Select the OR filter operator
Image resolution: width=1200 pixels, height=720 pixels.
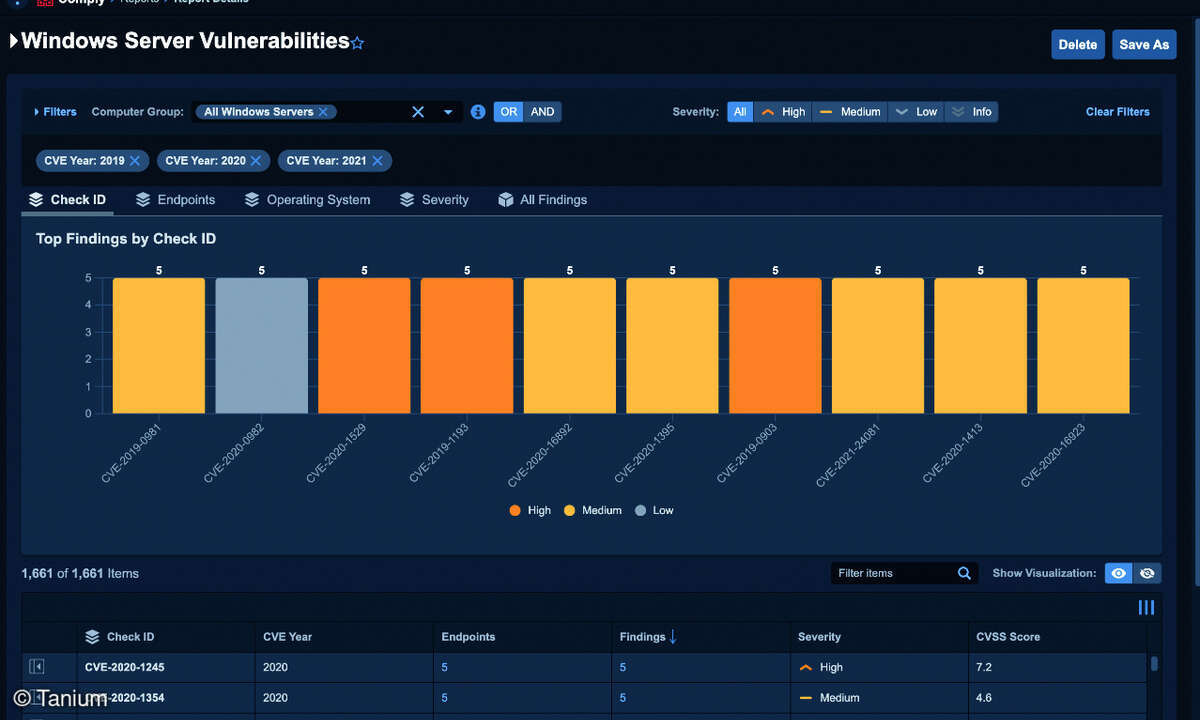(x=509, y=112)
